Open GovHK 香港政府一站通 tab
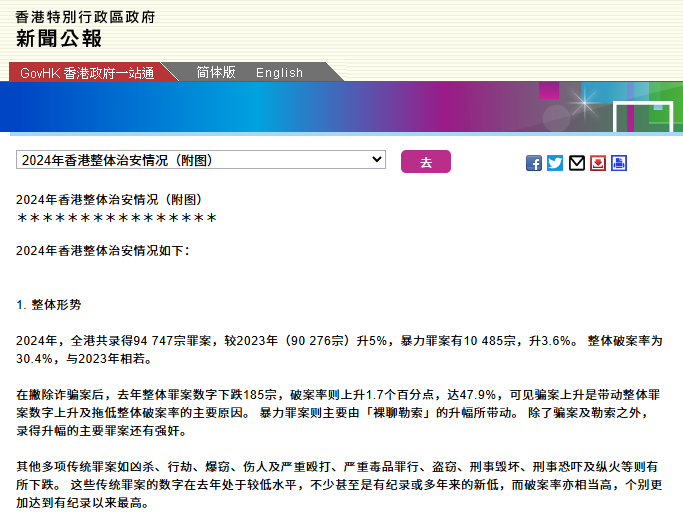Image resolution: width=683 pixels, height=520 pixels. coord(87,73)
